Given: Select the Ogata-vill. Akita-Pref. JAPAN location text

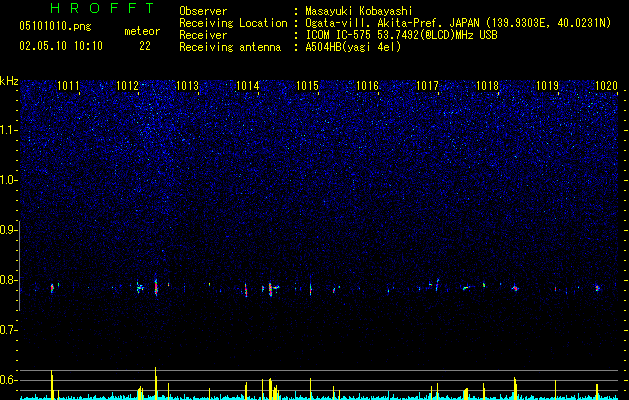Looking at the screenshot, I should click(x=458, y=23).
